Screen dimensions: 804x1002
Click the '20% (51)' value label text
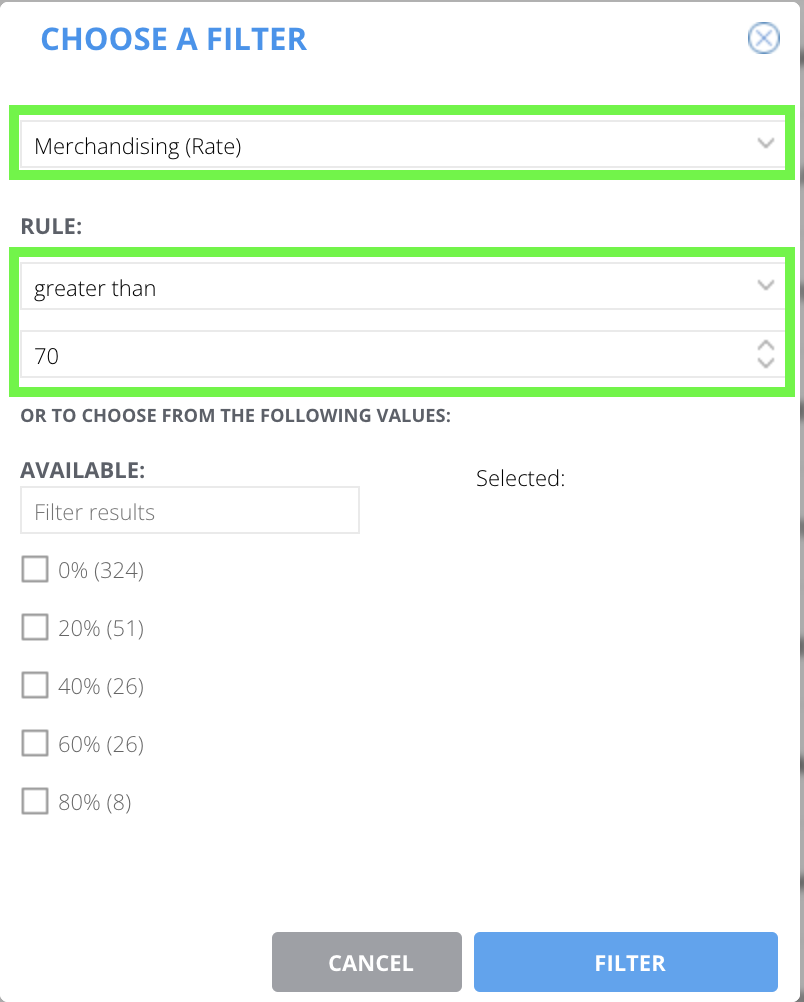point(101,628)
